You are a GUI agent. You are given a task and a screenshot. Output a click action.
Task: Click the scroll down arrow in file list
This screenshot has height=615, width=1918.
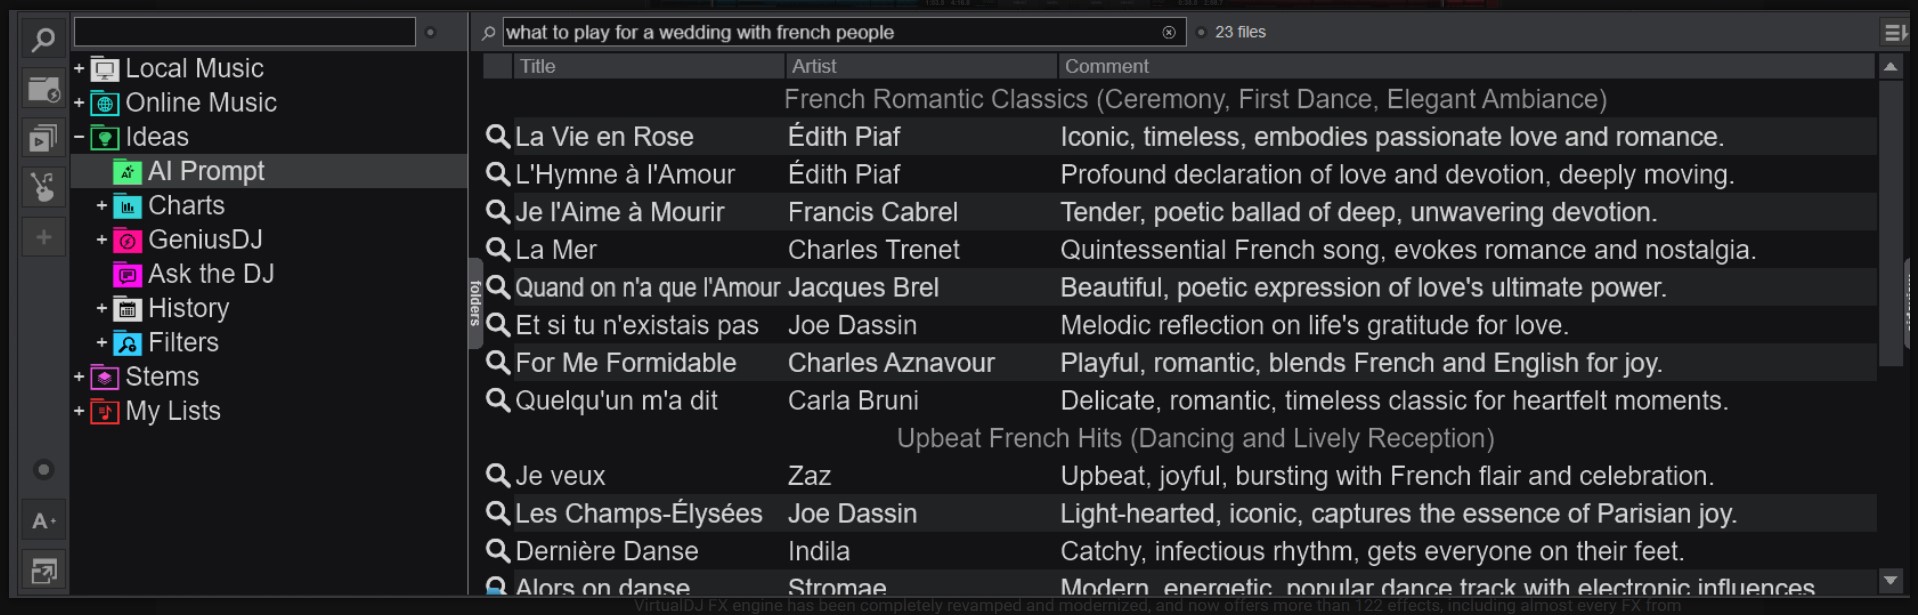click(1890, 580)
